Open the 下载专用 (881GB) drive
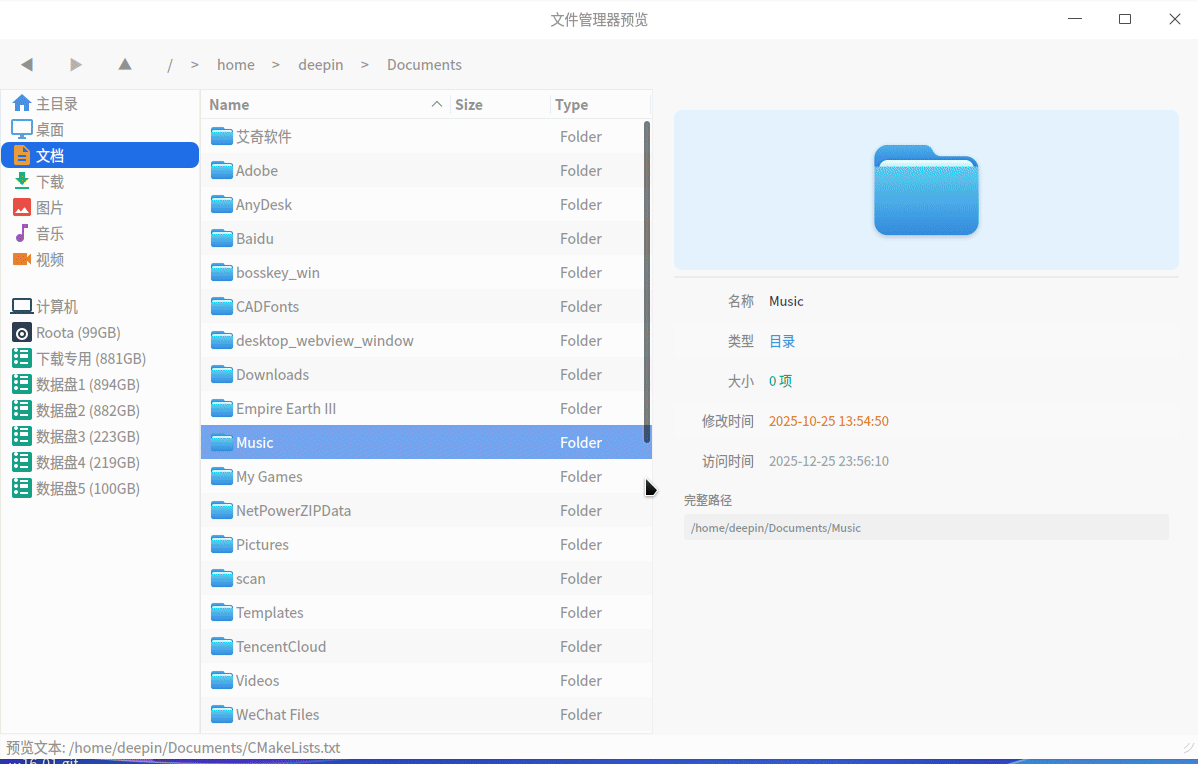 [x=100, y=359]
